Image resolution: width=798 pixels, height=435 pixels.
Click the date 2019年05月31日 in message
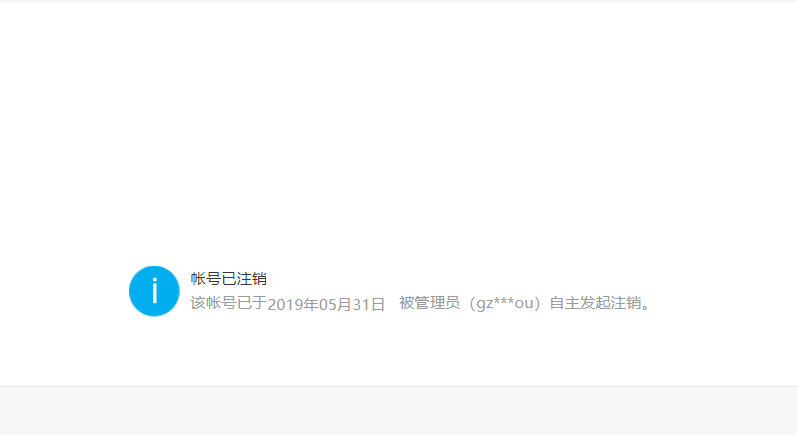click(x=326, y=304)
